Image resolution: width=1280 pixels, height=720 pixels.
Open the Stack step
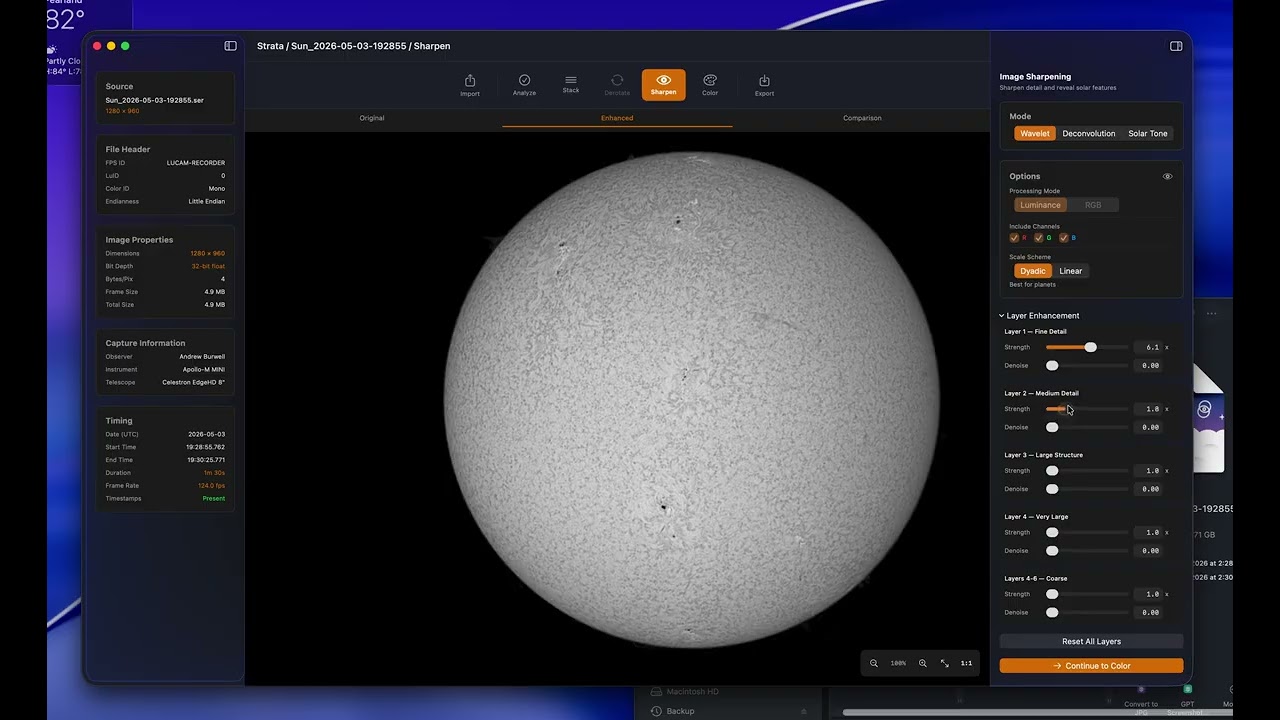570,85
